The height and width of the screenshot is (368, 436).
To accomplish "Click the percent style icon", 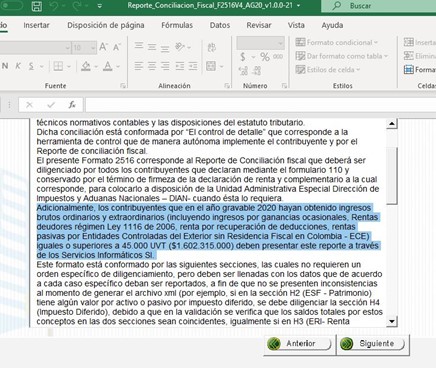I will tap(265, 57).
